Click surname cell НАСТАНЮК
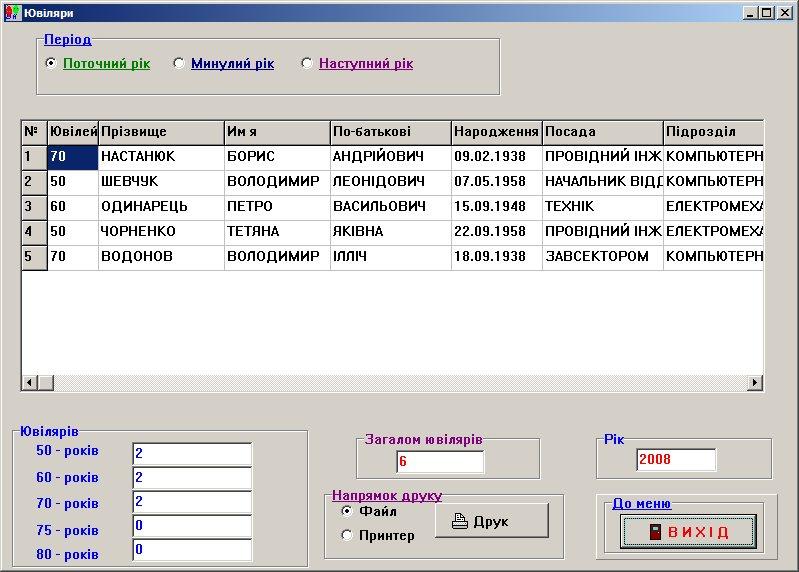The height and width of the screenshot is (572, 799). click(x=161, y=157)
